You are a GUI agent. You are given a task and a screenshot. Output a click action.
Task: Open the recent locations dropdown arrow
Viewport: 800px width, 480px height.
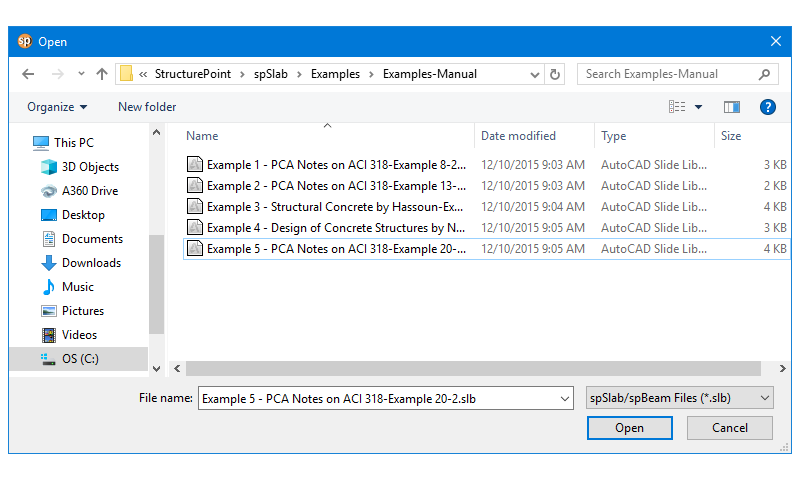pos(81,74)
